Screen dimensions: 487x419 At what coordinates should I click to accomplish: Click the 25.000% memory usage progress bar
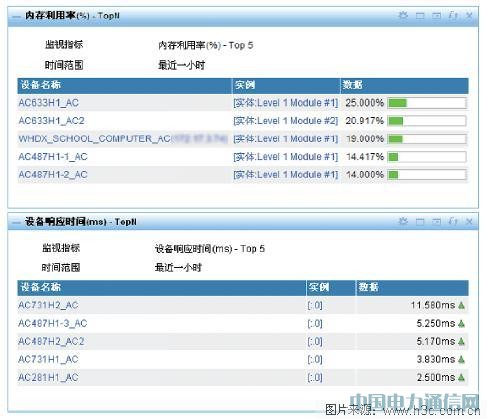[x=427, y=103]
